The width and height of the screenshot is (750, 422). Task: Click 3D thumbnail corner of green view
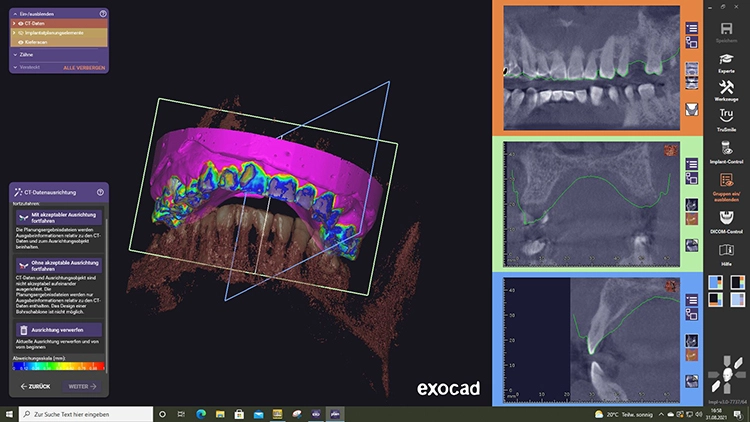671,151
